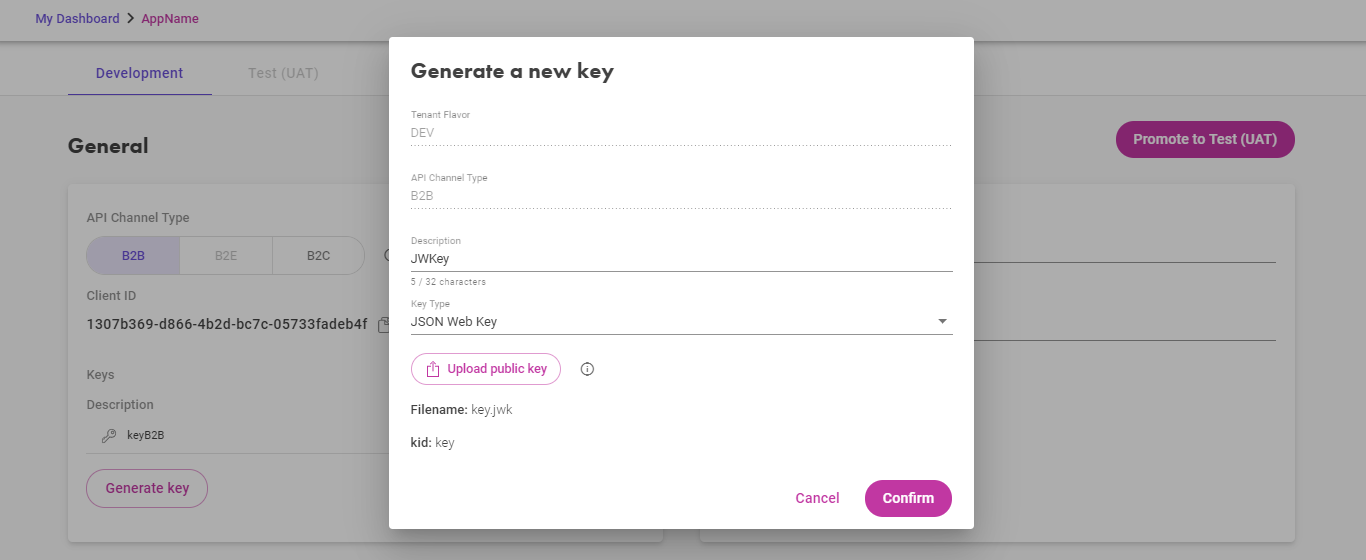This screenshot has width=1366, height=560.
Task: Open the Key Type dropdown arrow
Action: (x=942, y=322)
